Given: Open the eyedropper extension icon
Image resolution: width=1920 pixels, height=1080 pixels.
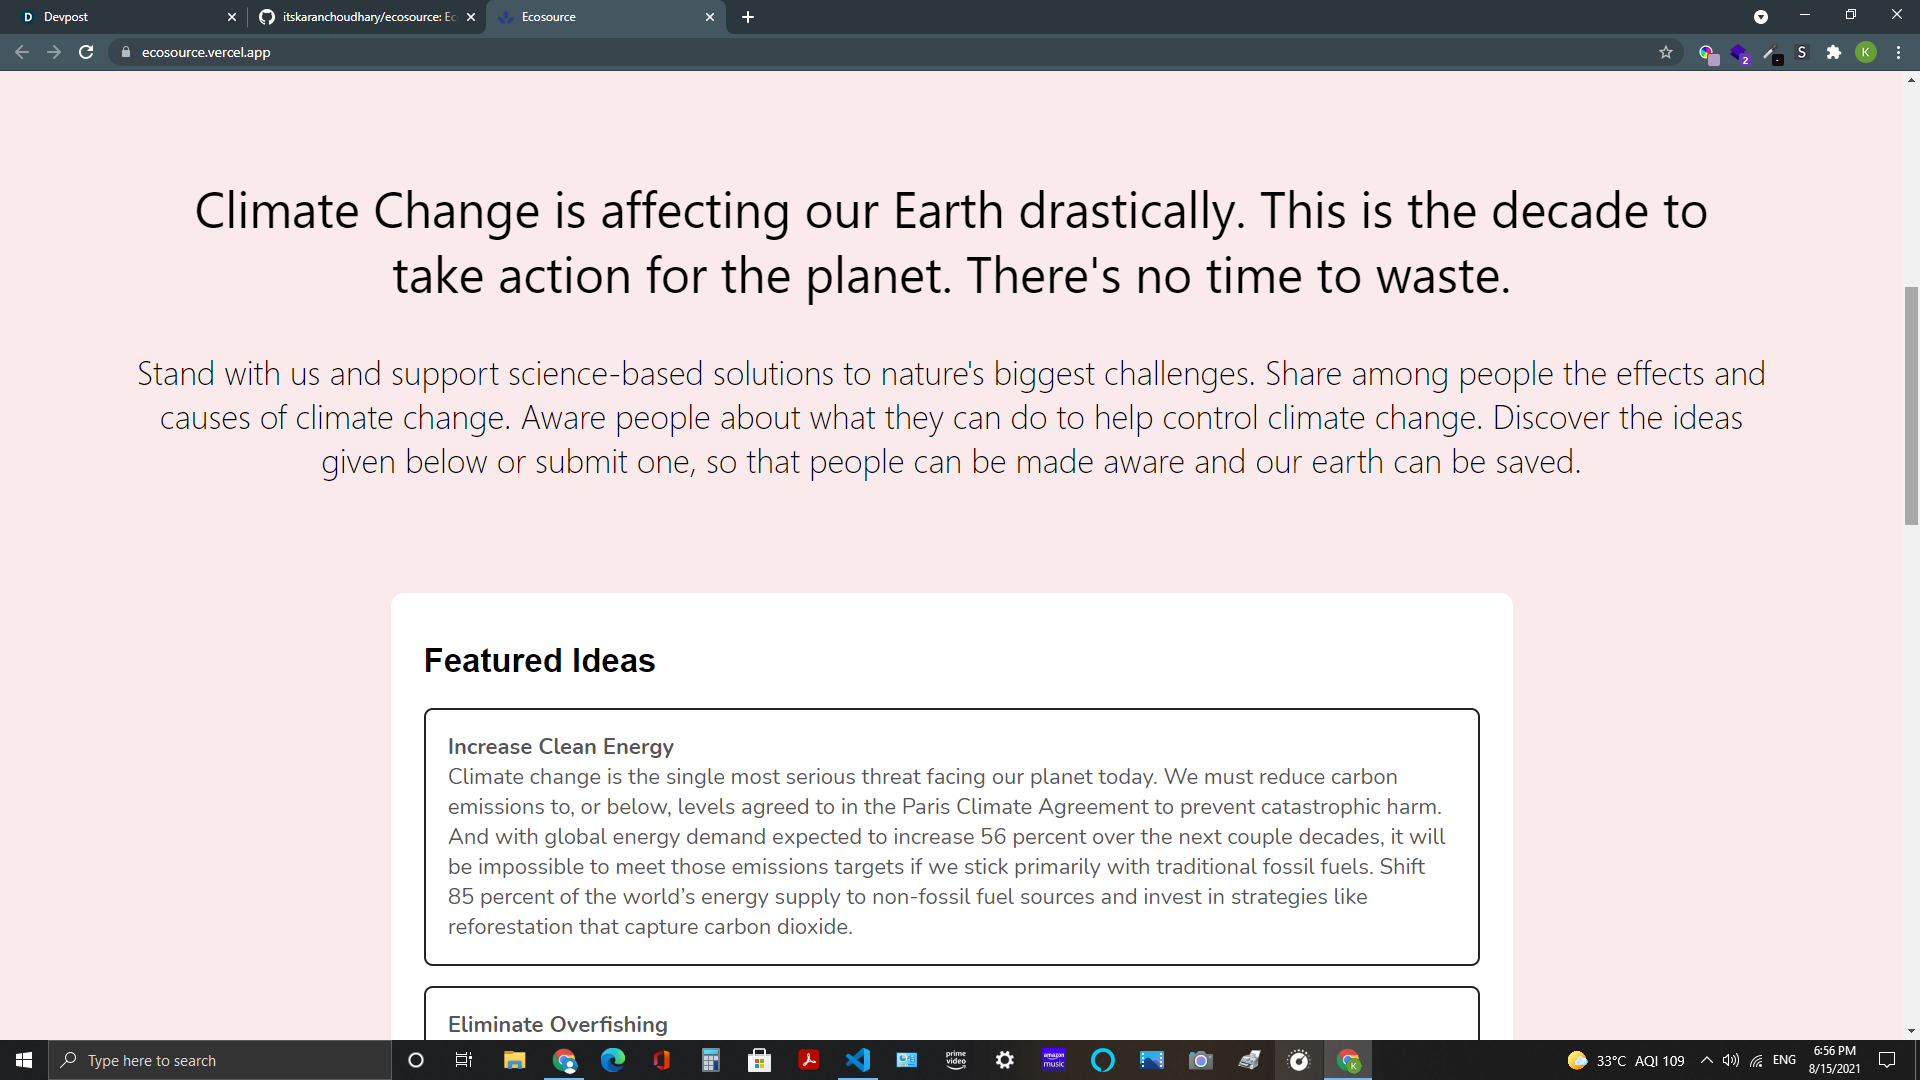Looking at the screenshot, I should coord(1770,52).
